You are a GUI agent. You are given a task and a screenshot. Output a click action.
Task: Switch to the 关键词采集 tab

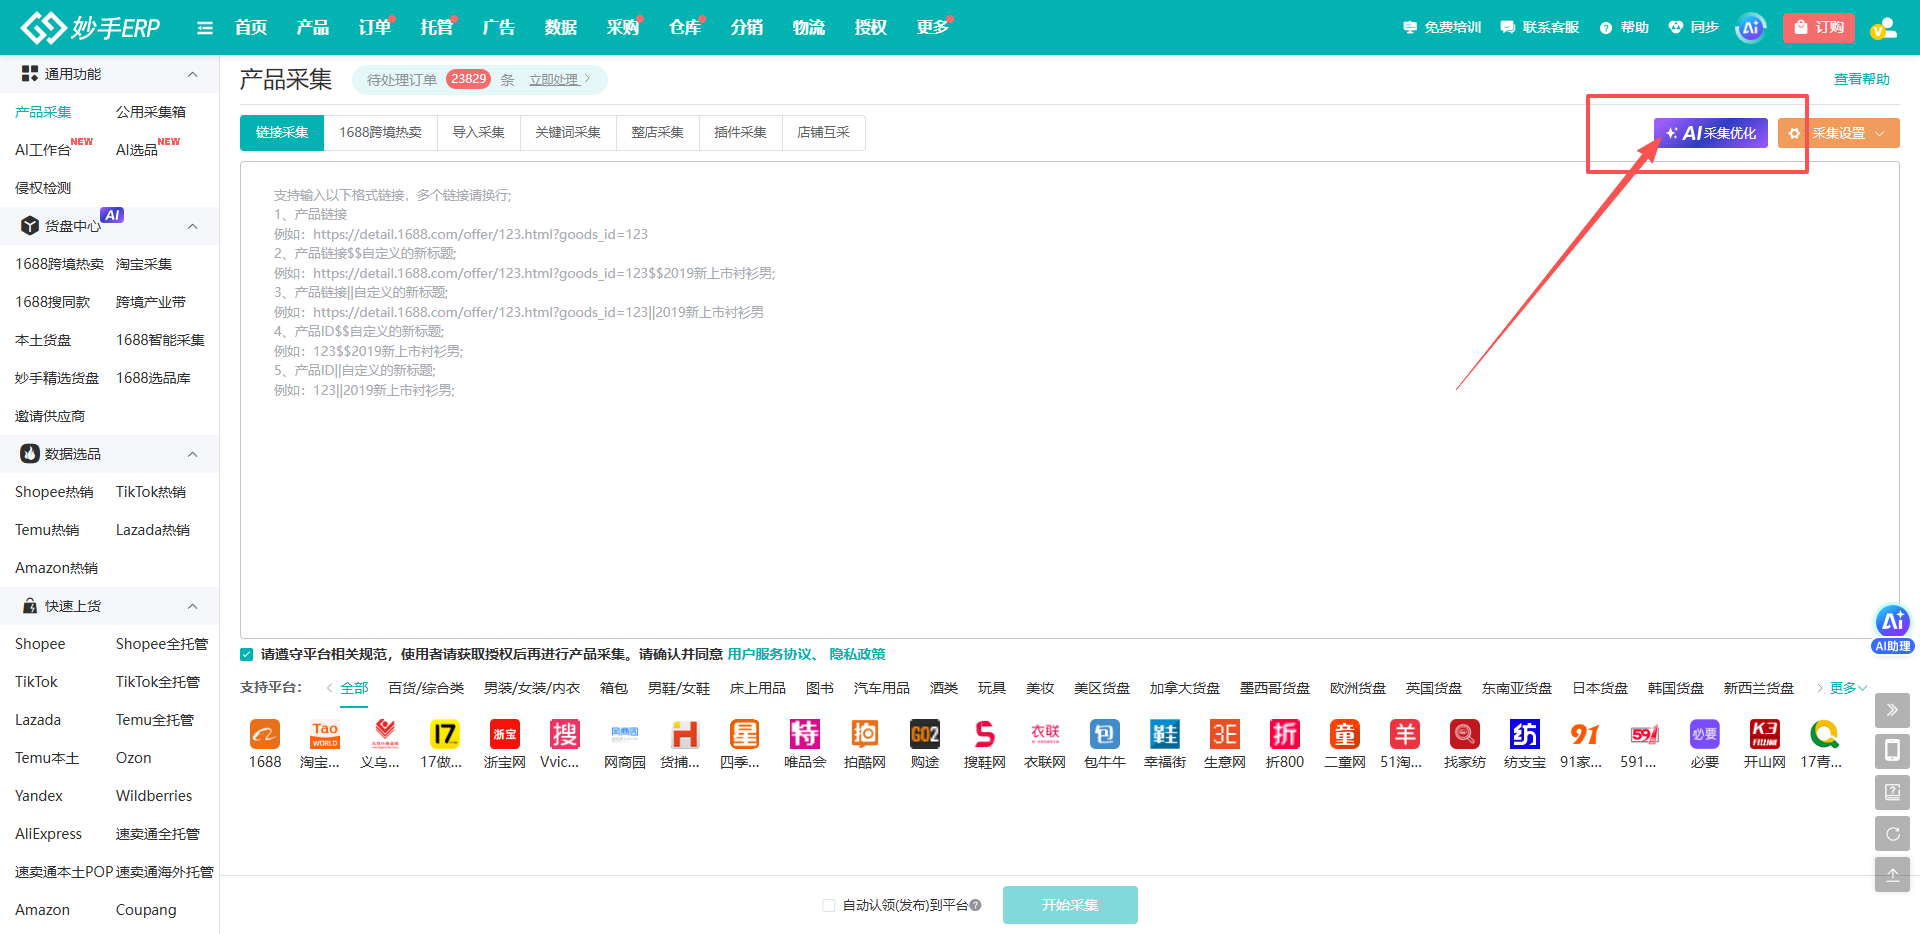coord(568,133)
